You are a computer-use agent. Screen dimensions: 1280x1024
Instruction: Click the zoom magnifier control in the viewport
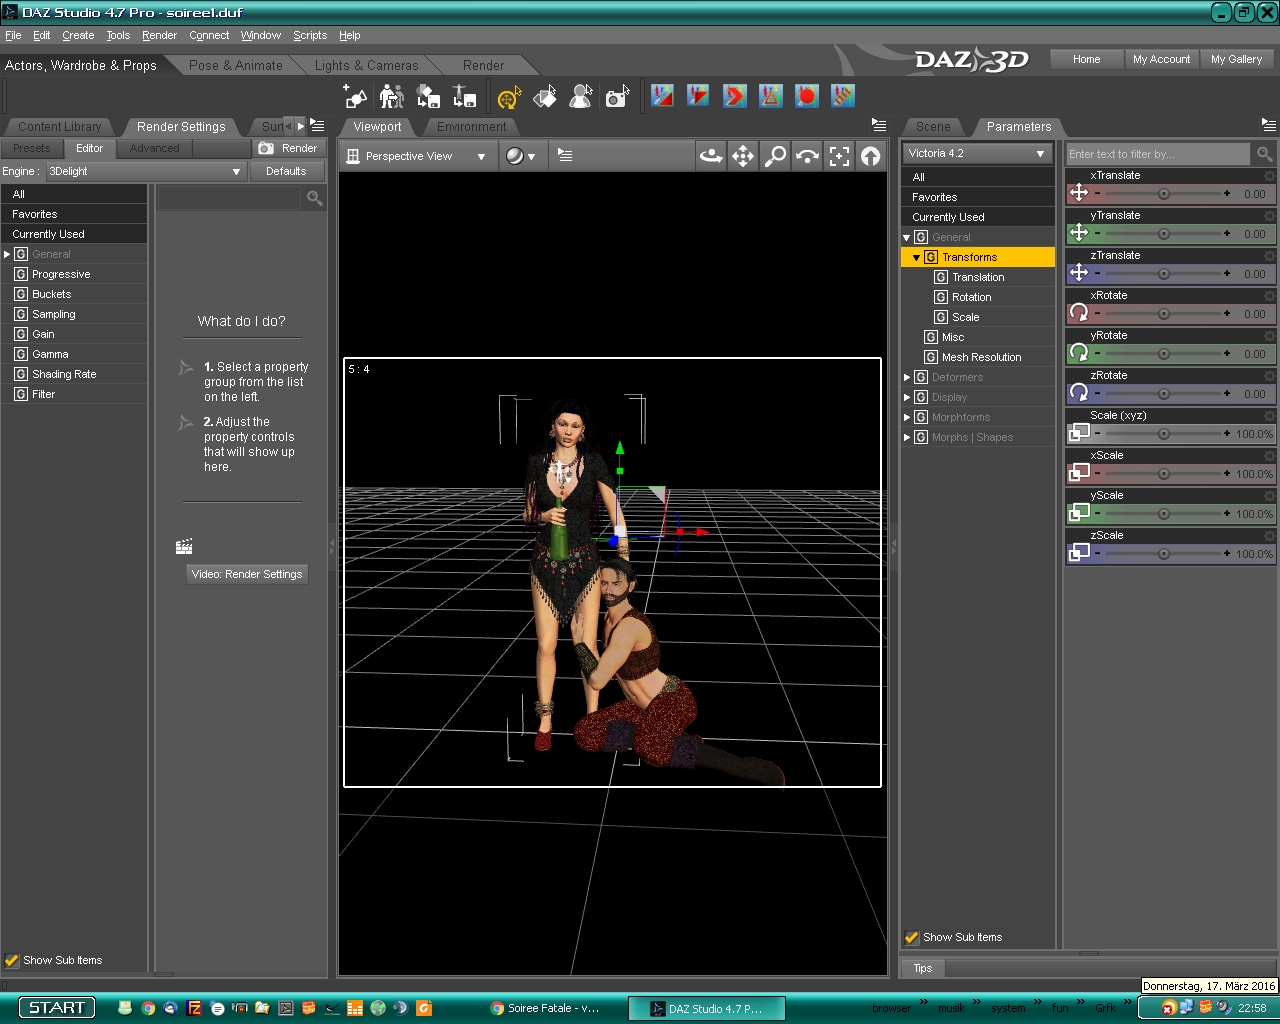pos(775,156)
